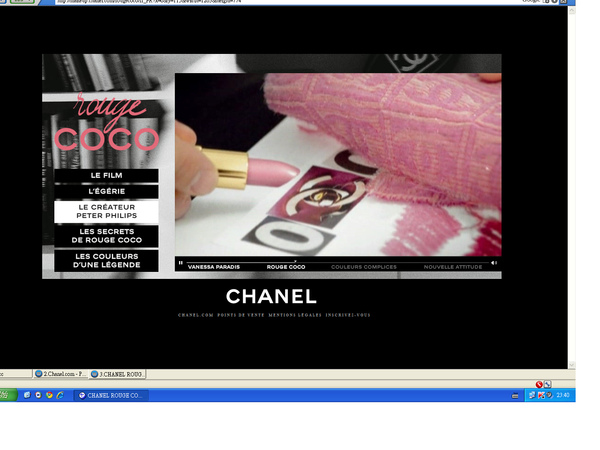The height and width of the screenshot is (450, 600).
Task: Select LES COULEURS D'UNE LÉGENDE
Action: coord(106,261)
